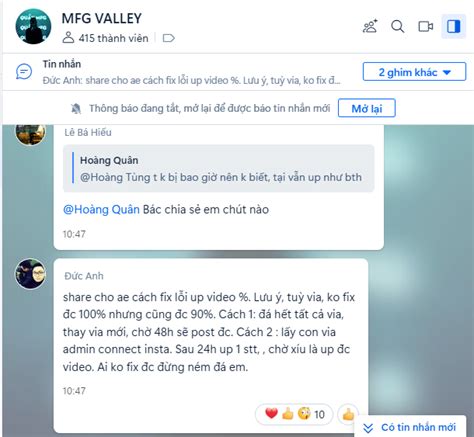The width and height of the screenshot is (474, 437).
Task: Click Mở lại to re-enable notifications
Action: 367,108
